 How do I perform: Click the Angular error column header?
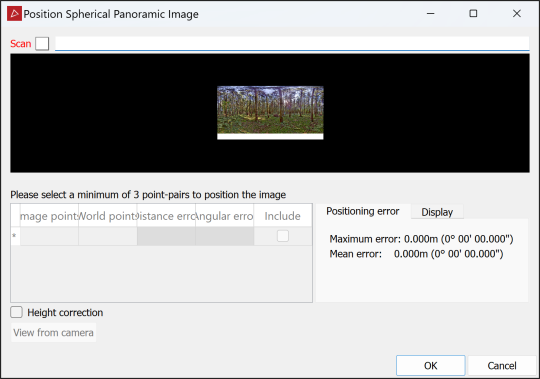(x=225, y=216)
